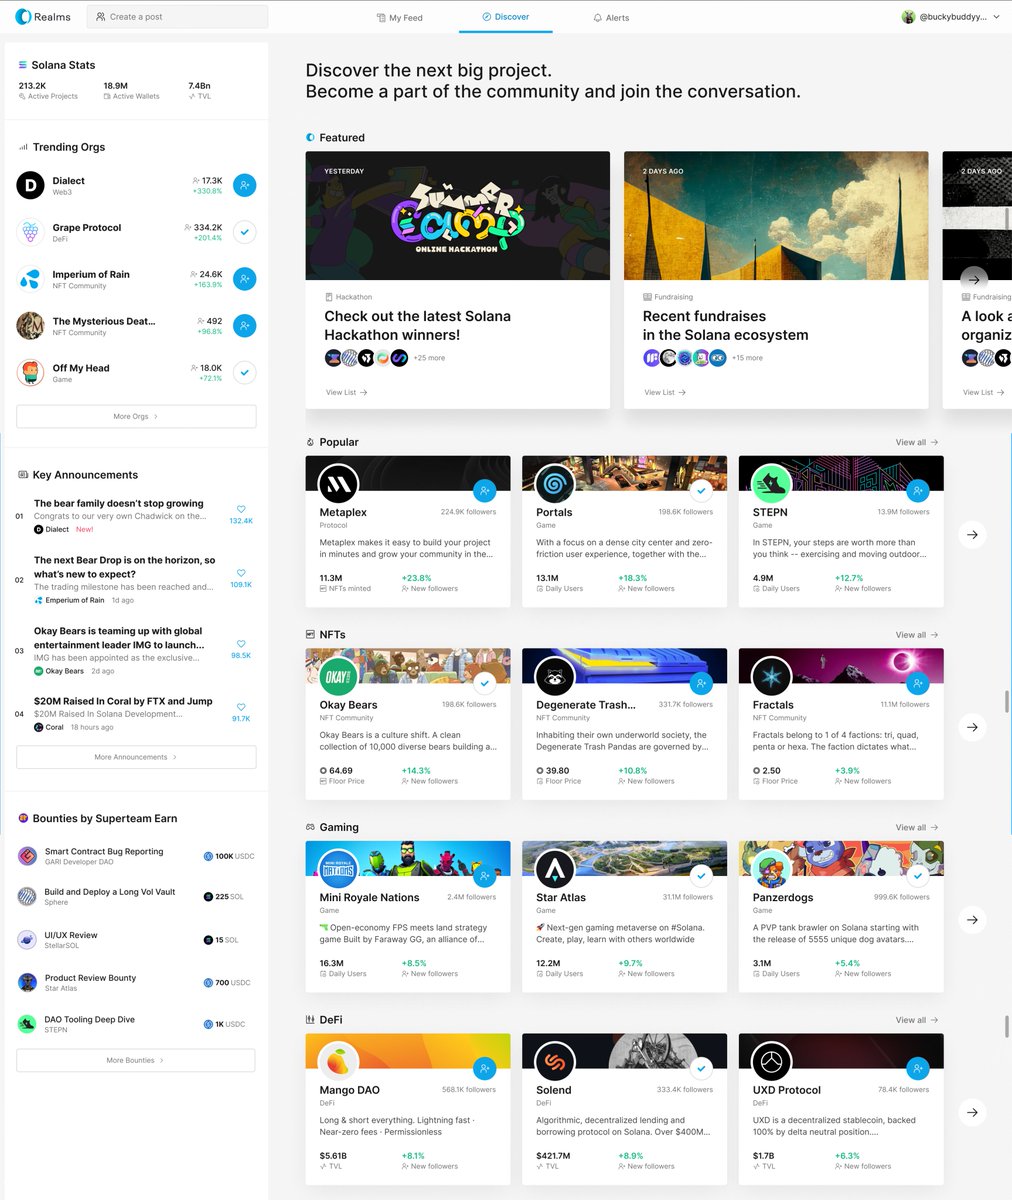
Task: Show next Popular projects with arrow
Action: [972, 534]
